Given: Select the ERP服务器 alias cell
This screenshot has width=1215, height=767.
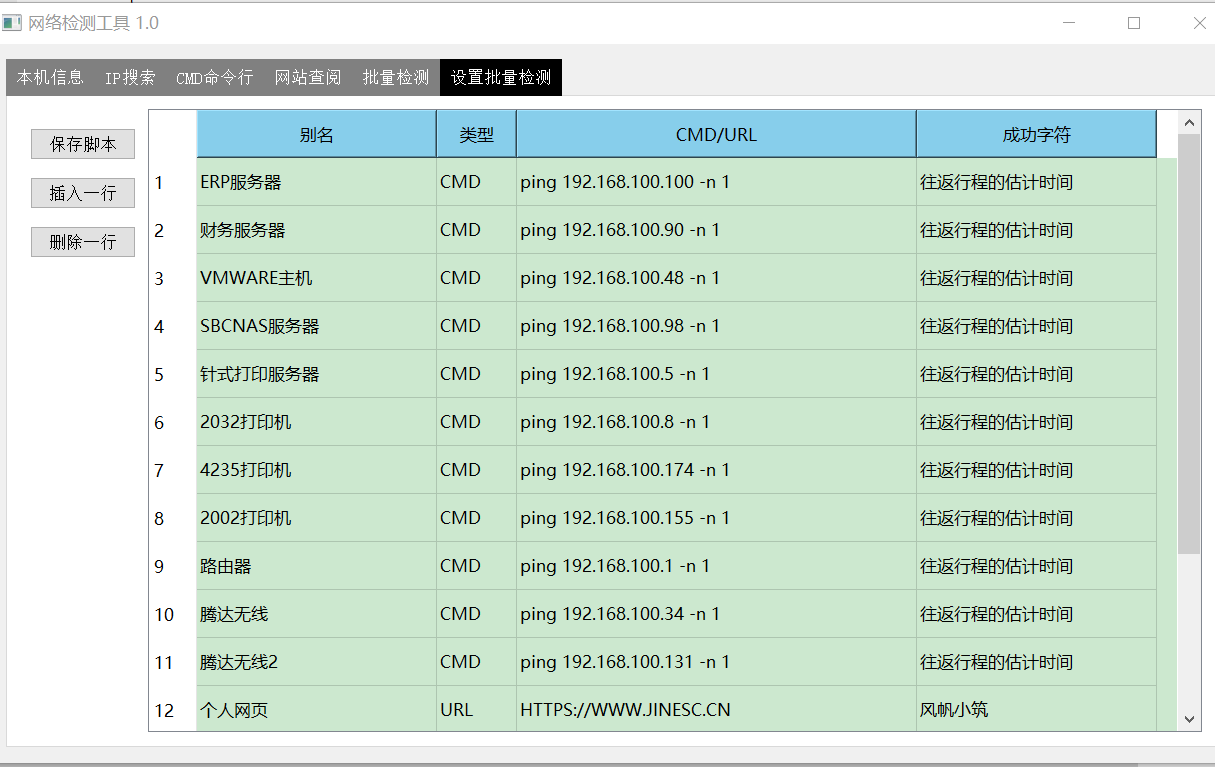Looking at the screenshot, I should pyautogui.click(x=316, y=182).
